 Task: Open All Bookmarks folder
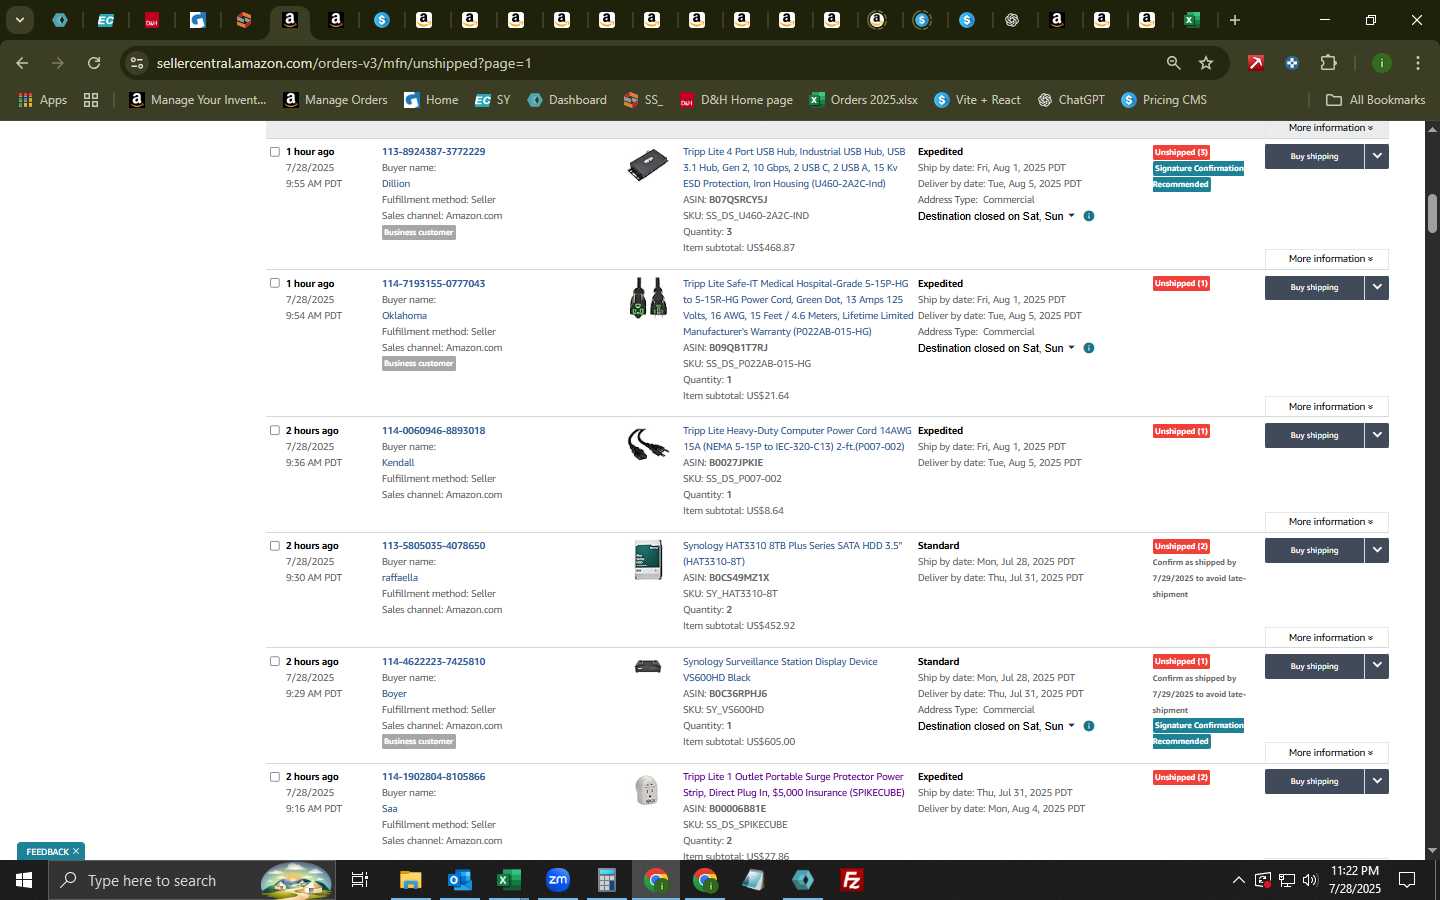point(1375,100)
